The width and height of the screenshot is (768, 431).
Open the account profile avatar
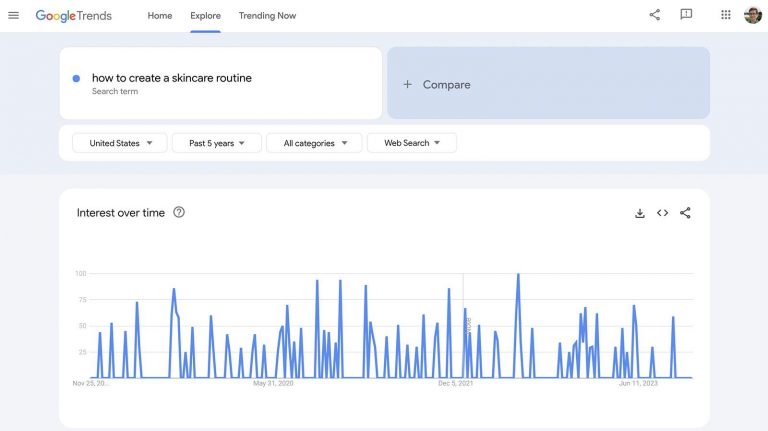[x=753, y=15]
